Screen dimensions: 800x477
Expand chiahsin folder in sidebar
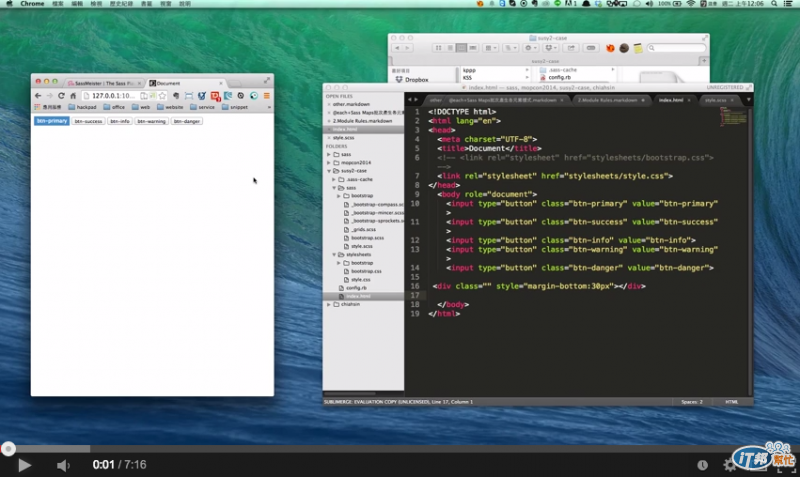[329, 304]
